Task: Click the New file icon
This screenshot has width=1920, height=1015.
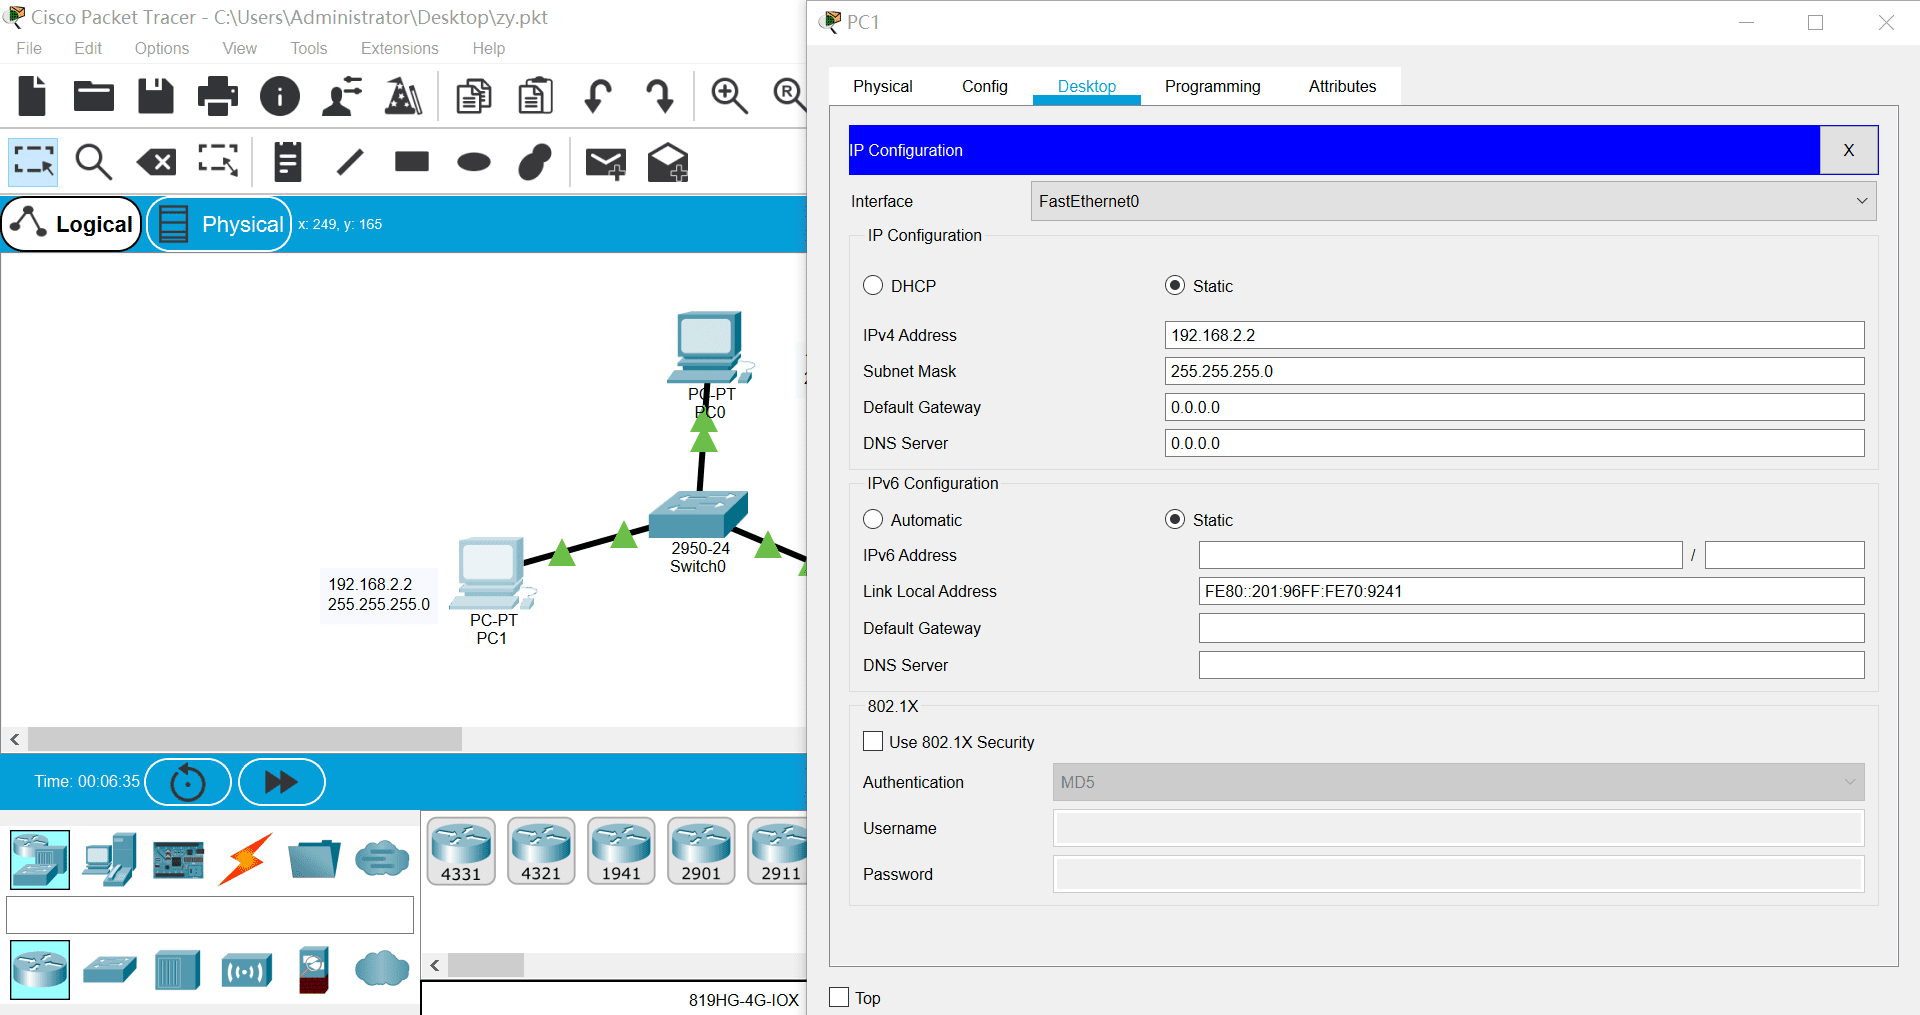Action: point(33,96)
